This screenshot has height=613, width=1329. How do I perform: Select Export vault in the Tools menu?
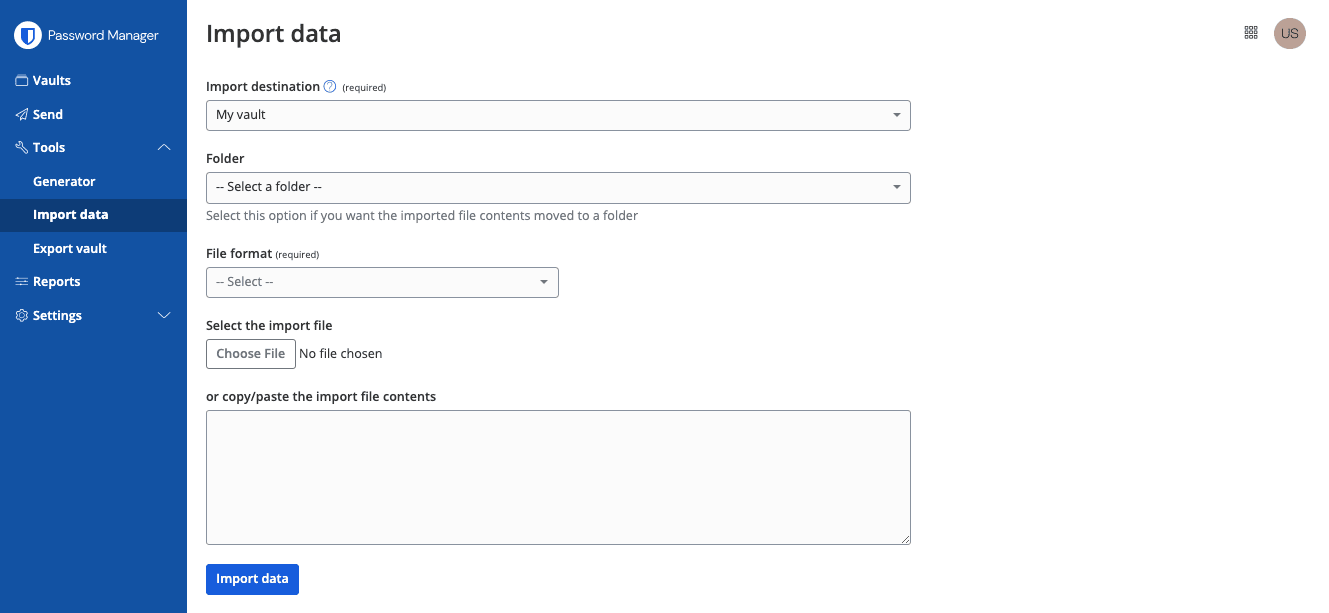(x=71, y=248)
